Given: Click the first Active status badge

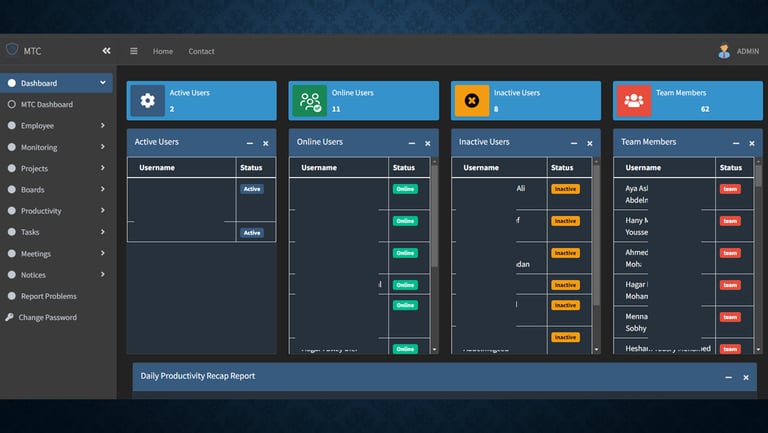Looking at the screenshot, I should pyautogui.click(x=252, y=189).
